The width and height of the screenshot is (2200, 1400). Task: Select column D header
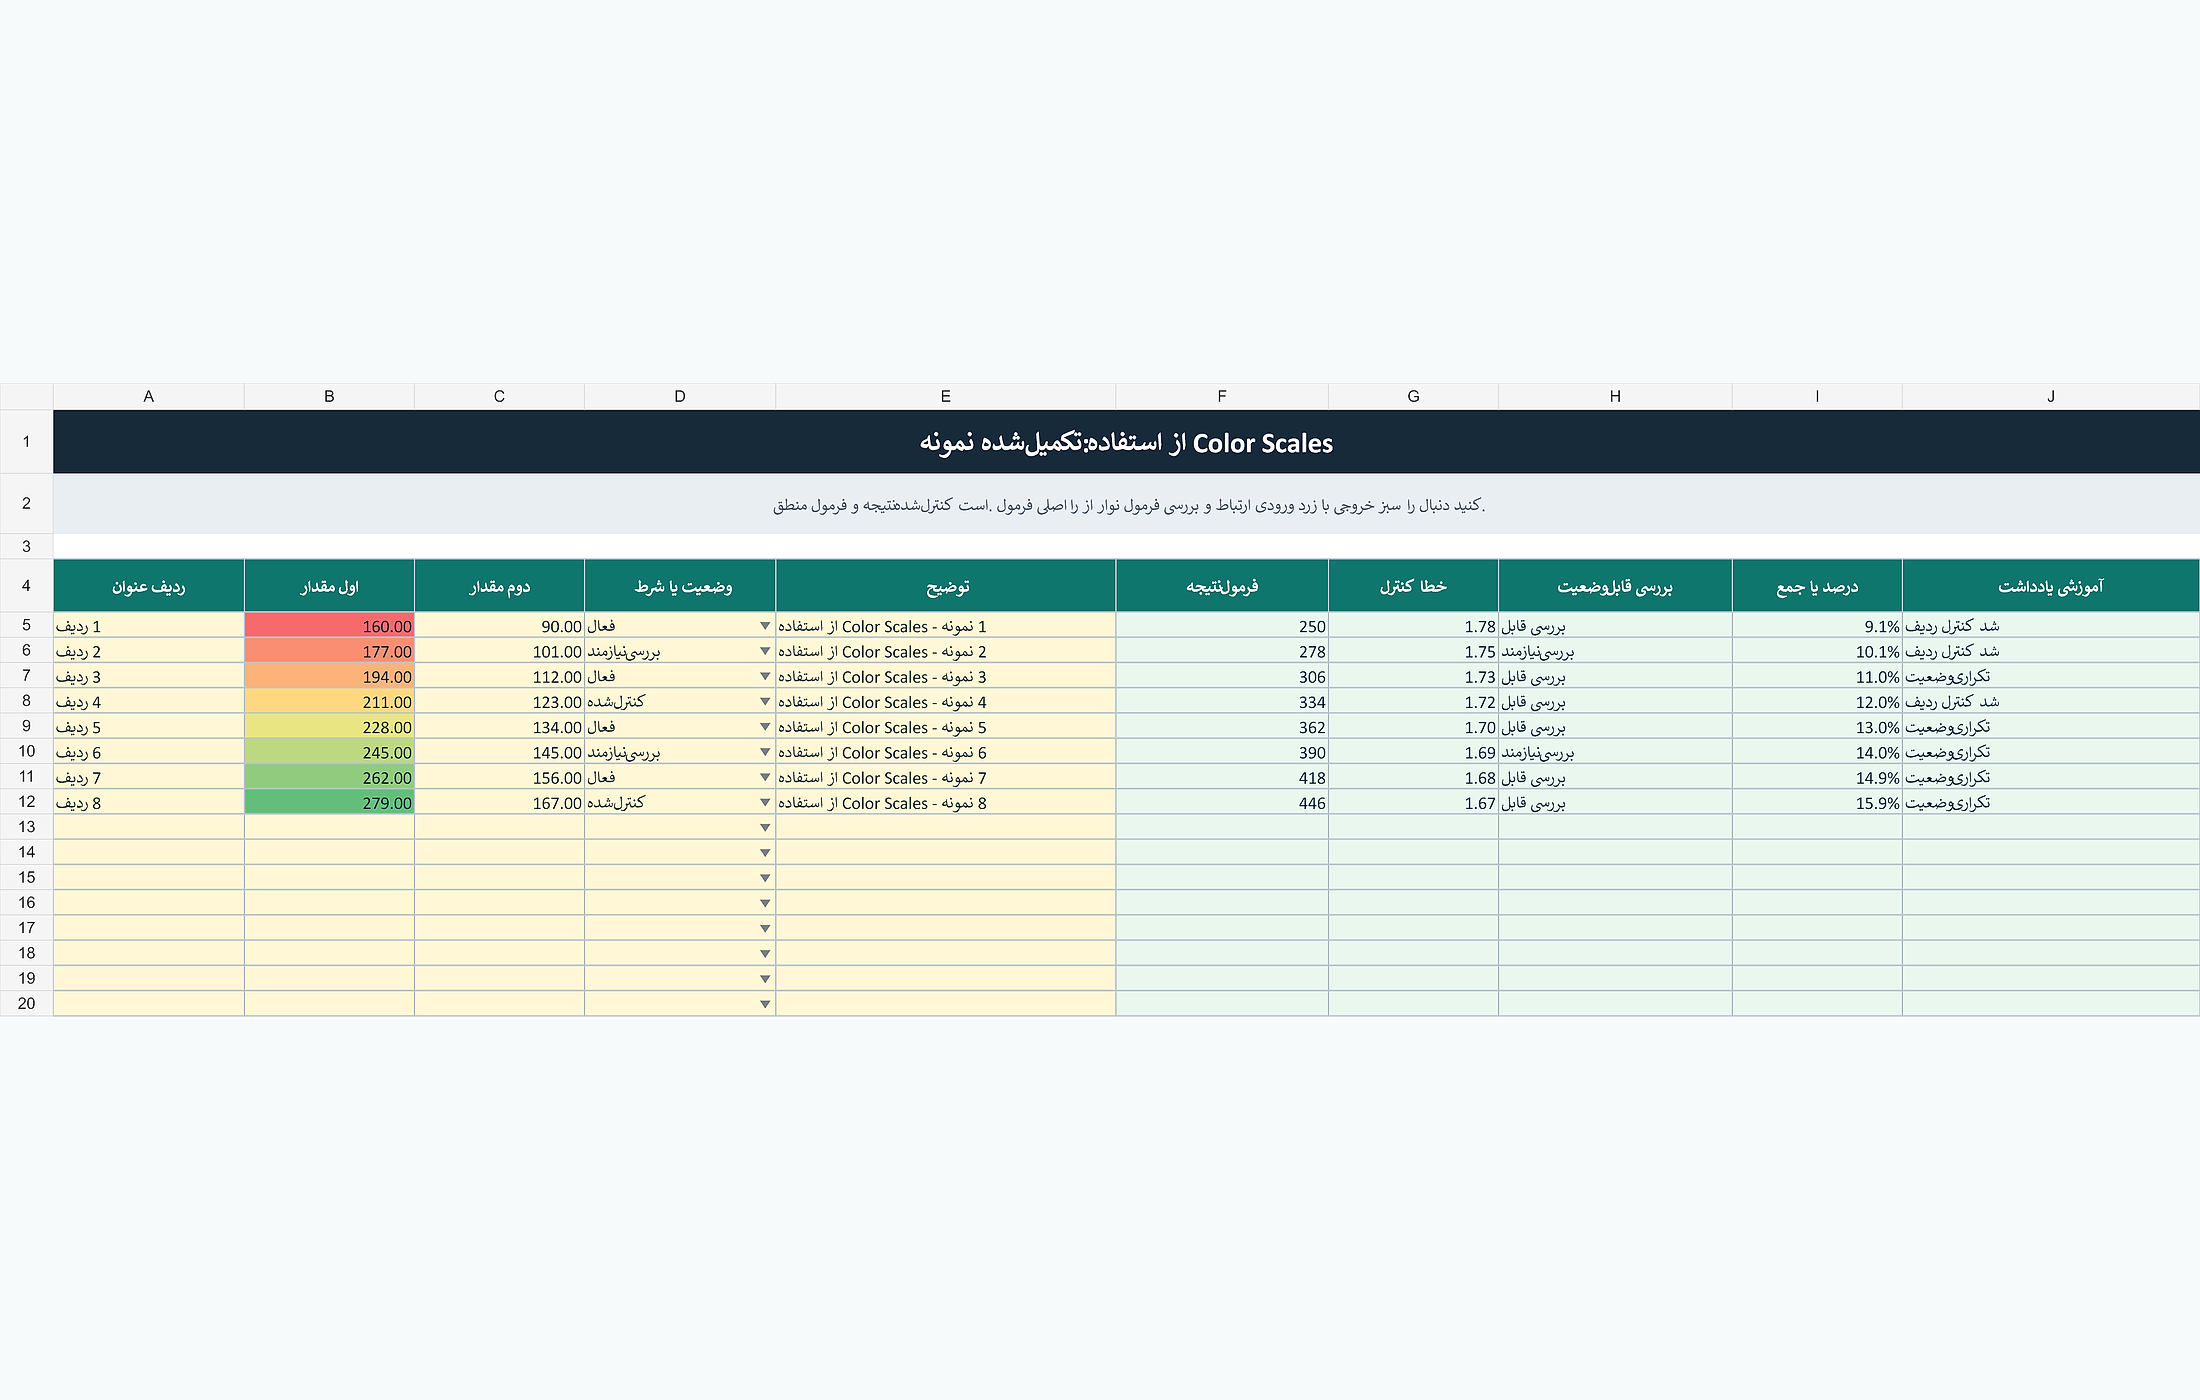(680, 396)
